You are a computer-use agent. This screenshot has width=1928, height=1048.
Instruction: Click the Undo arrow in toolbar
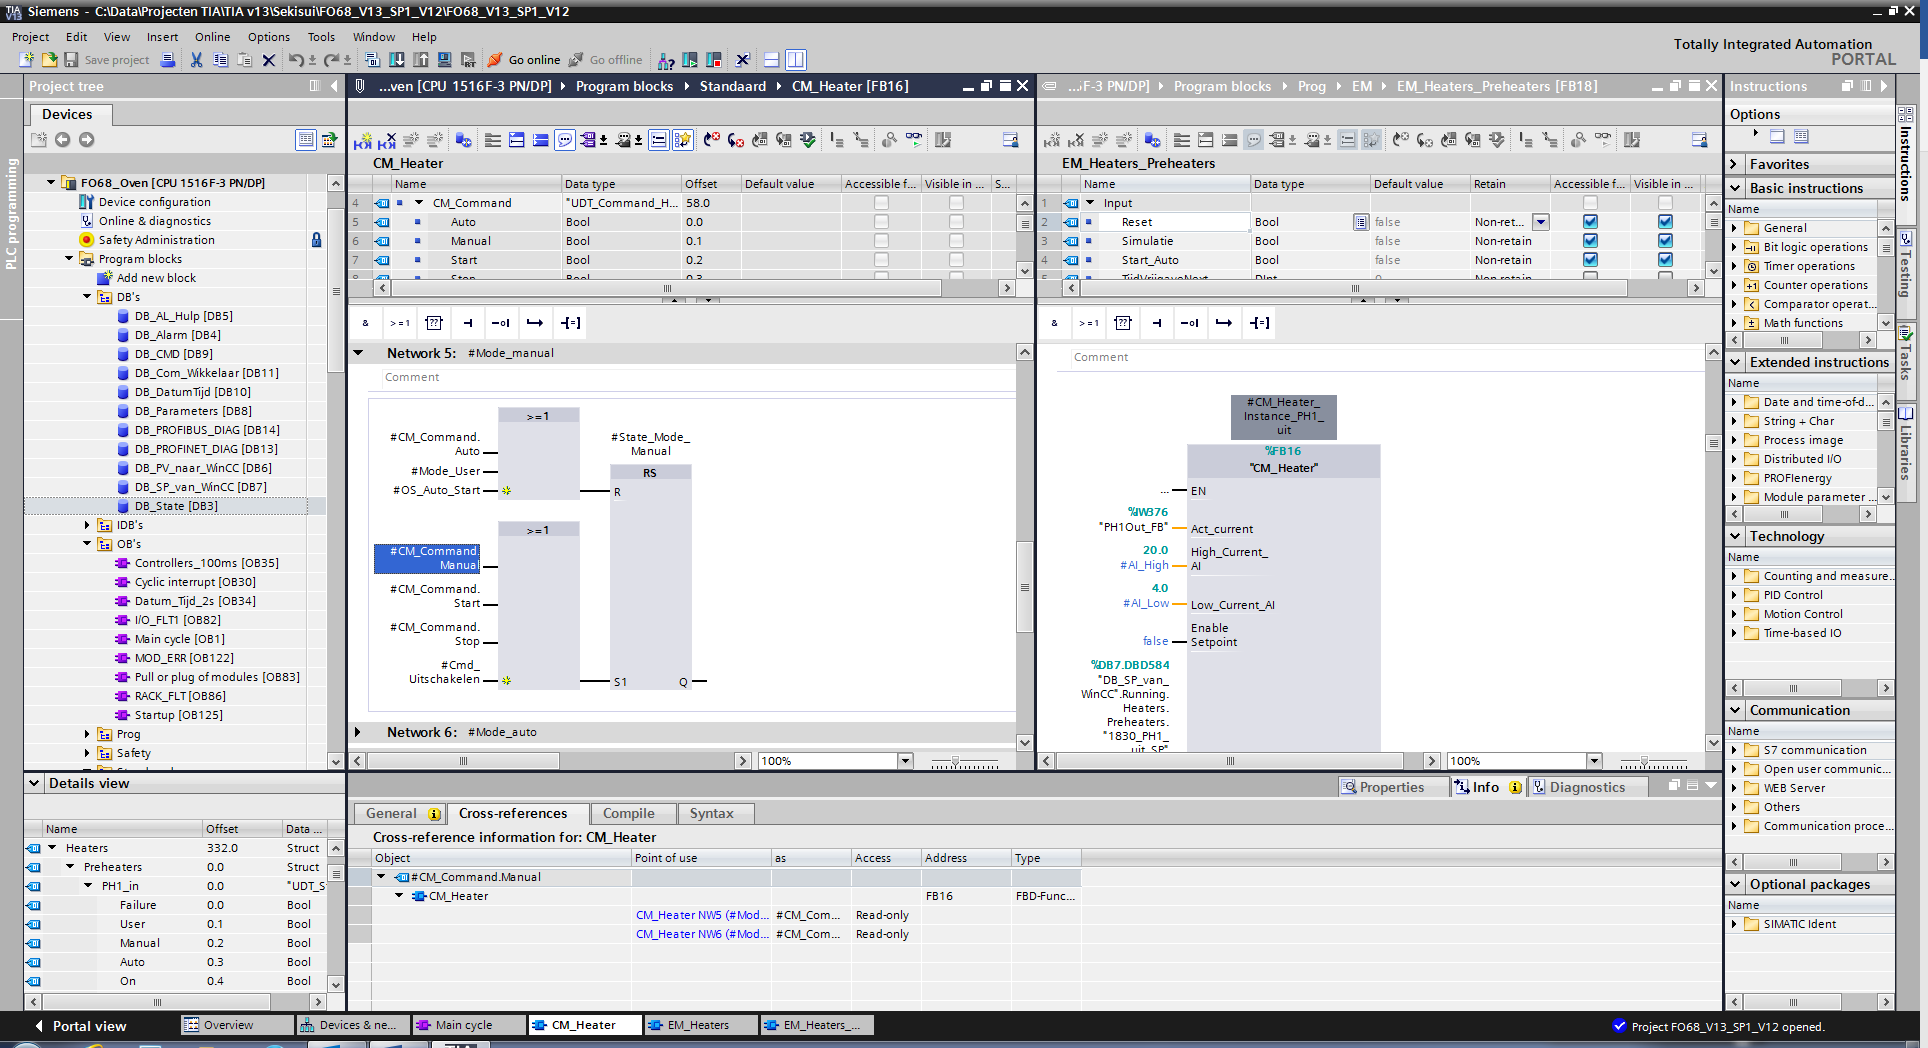[295, 60]
